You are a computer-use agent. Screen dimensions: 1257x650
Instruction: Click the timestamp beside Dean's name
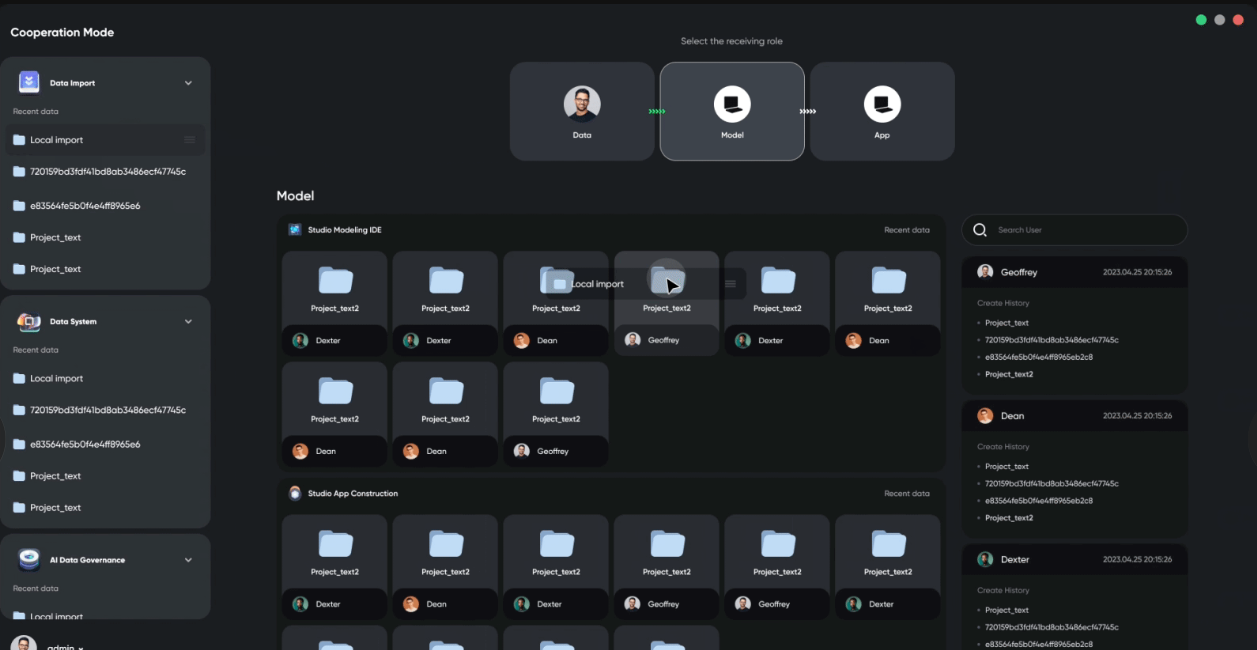coord(1137,416)
